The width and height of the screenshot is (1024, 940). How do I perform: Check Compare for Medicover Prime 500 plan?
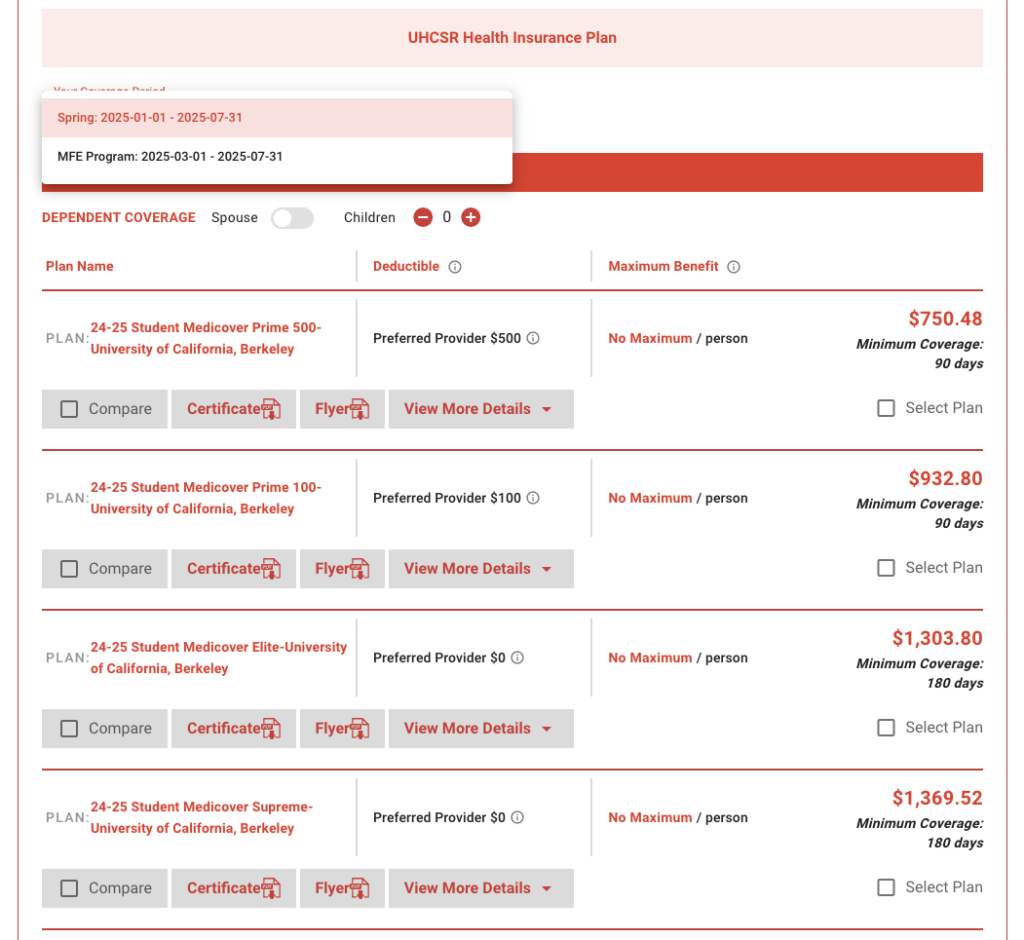69,409
